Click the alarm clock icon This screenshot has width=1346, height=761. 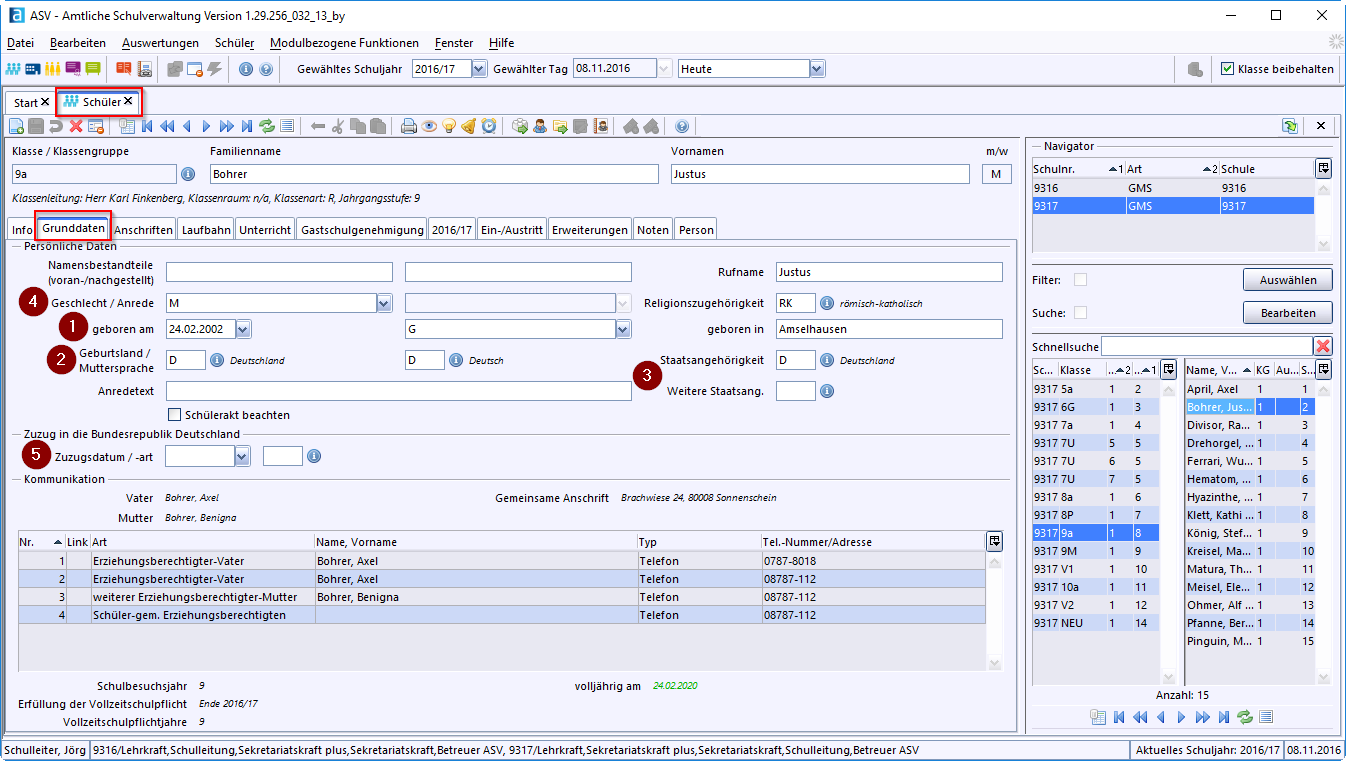pos(489,126)
